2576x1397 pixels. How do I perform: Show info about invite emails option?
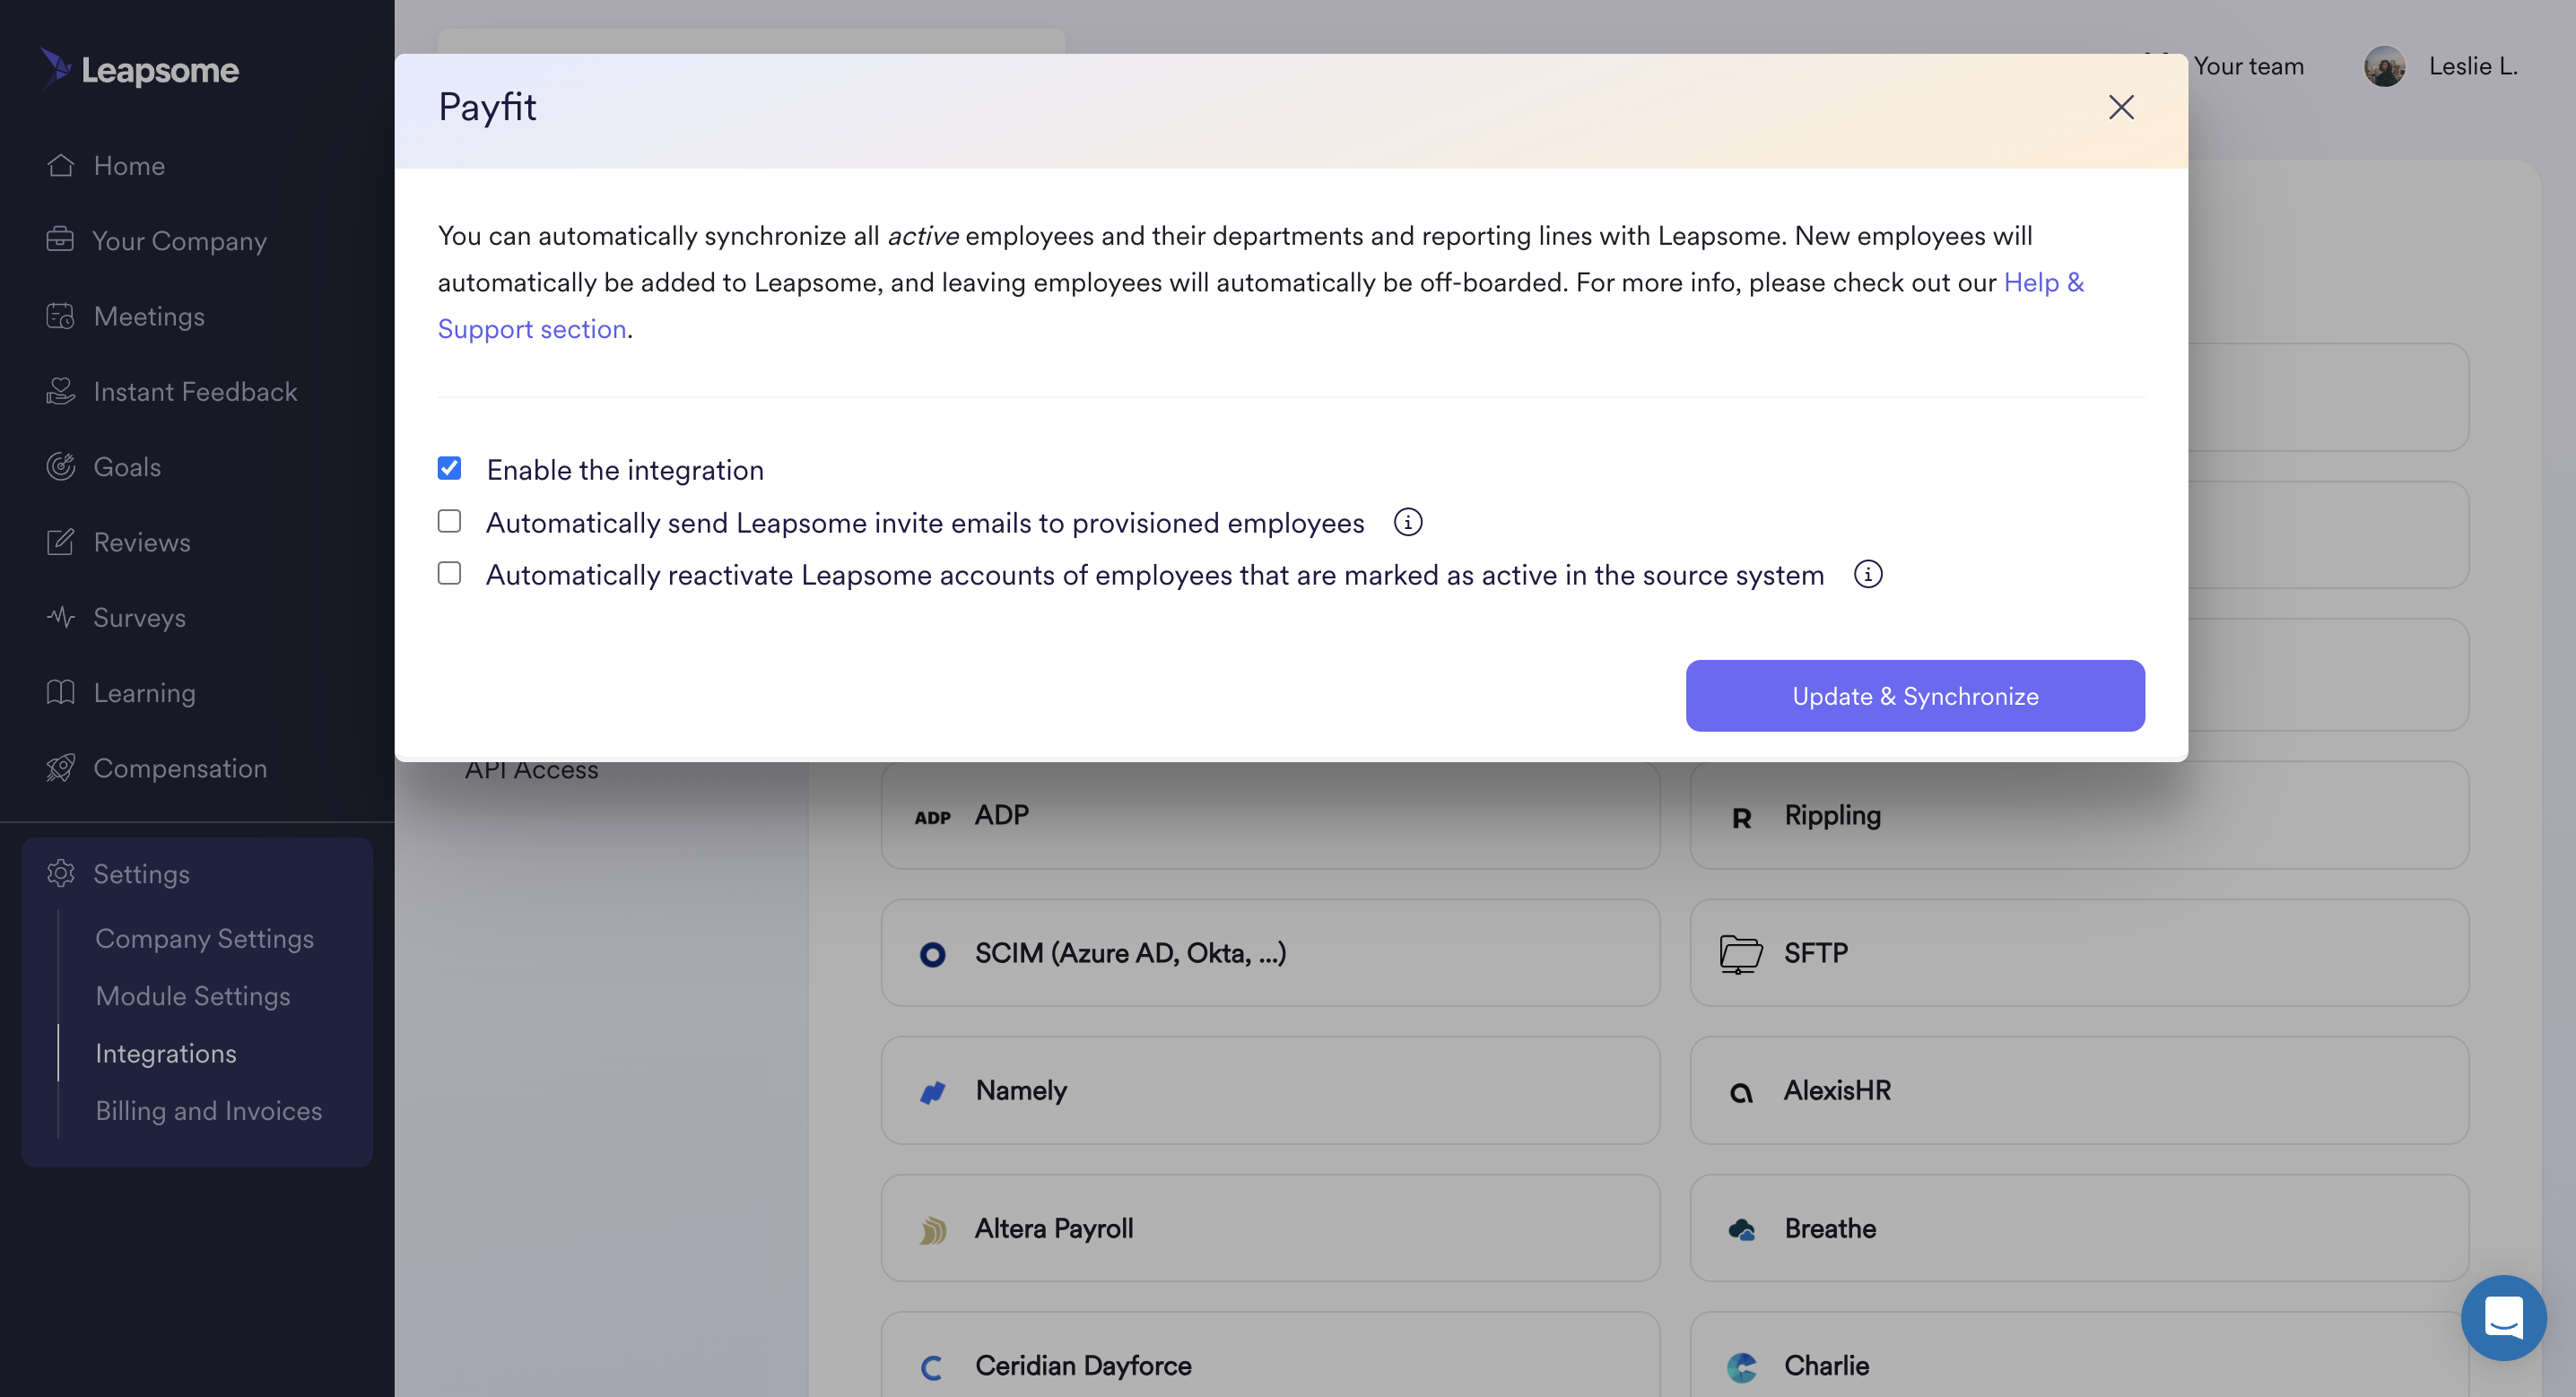[x=1408, y=522]
